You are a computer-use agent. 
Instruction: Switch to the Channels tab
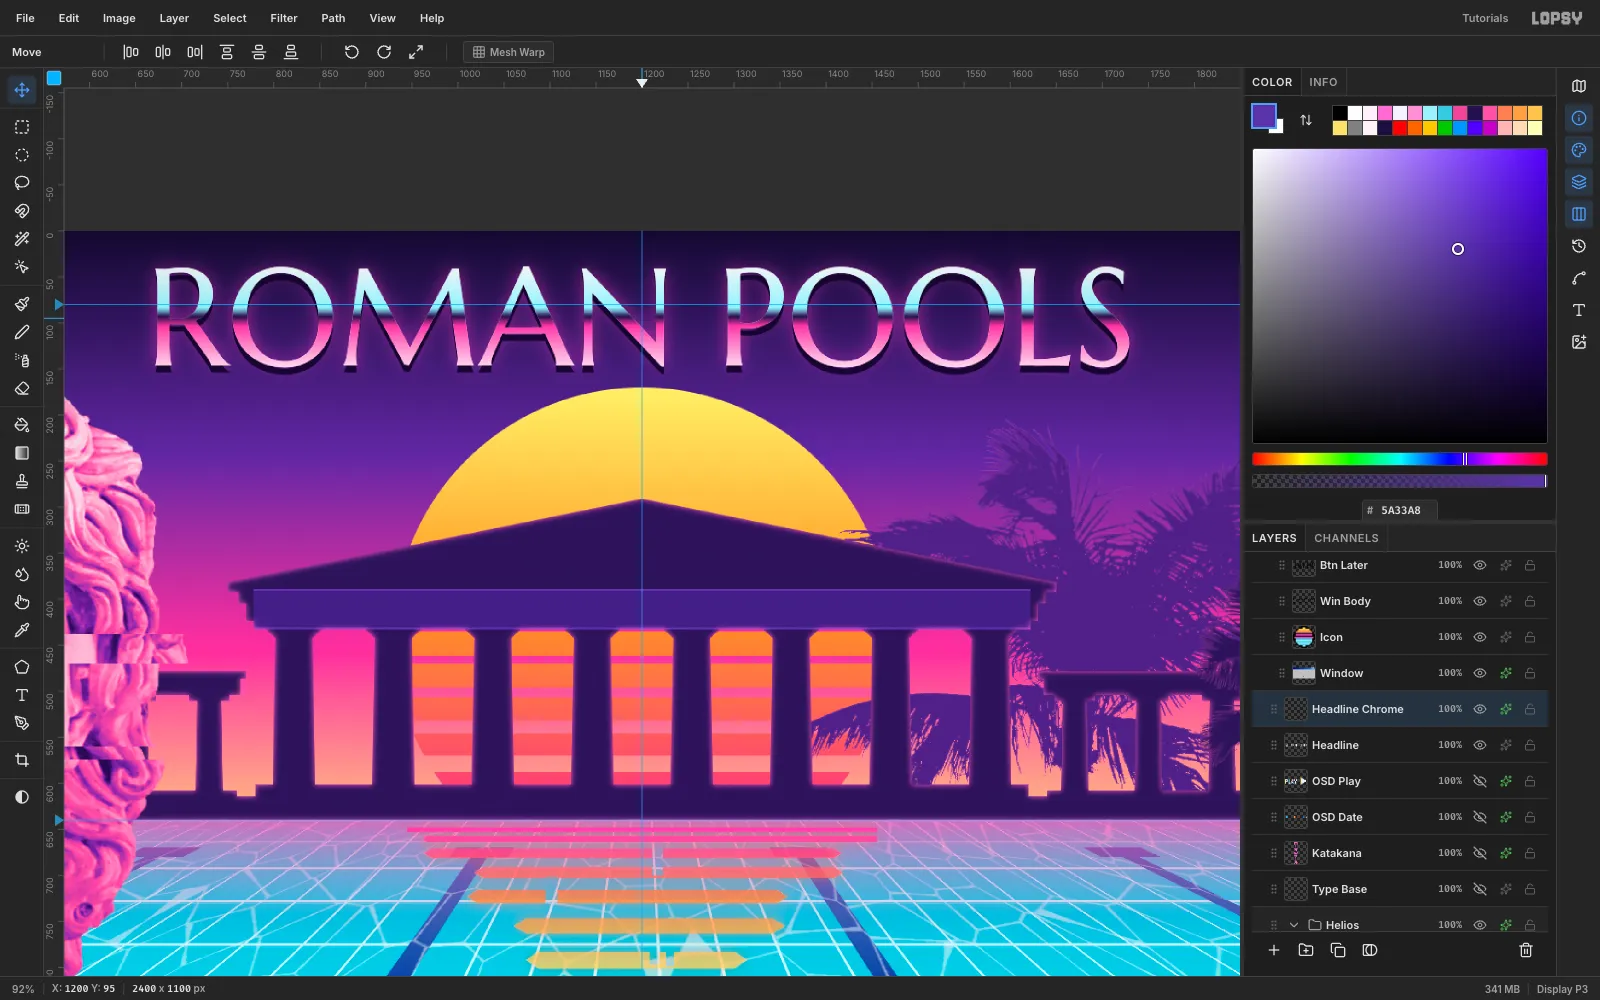(x=1346, y=538)
